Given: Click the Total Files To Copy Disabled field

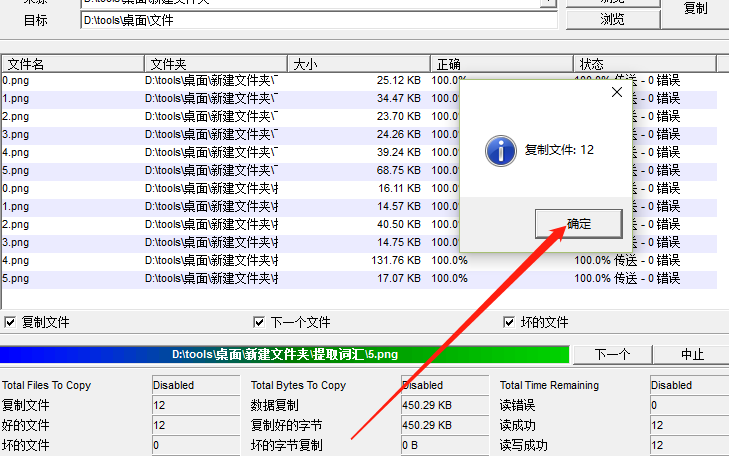Looking at the screenshot, I should click(196, 385).
